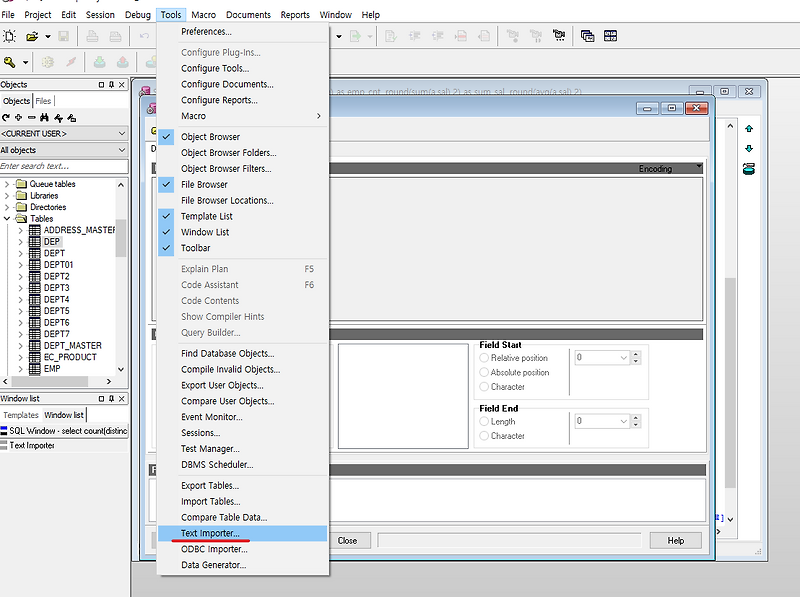Click the Tile windows toolbar icon
Screen dimensions: 800x597
click(x=610, y=34)
